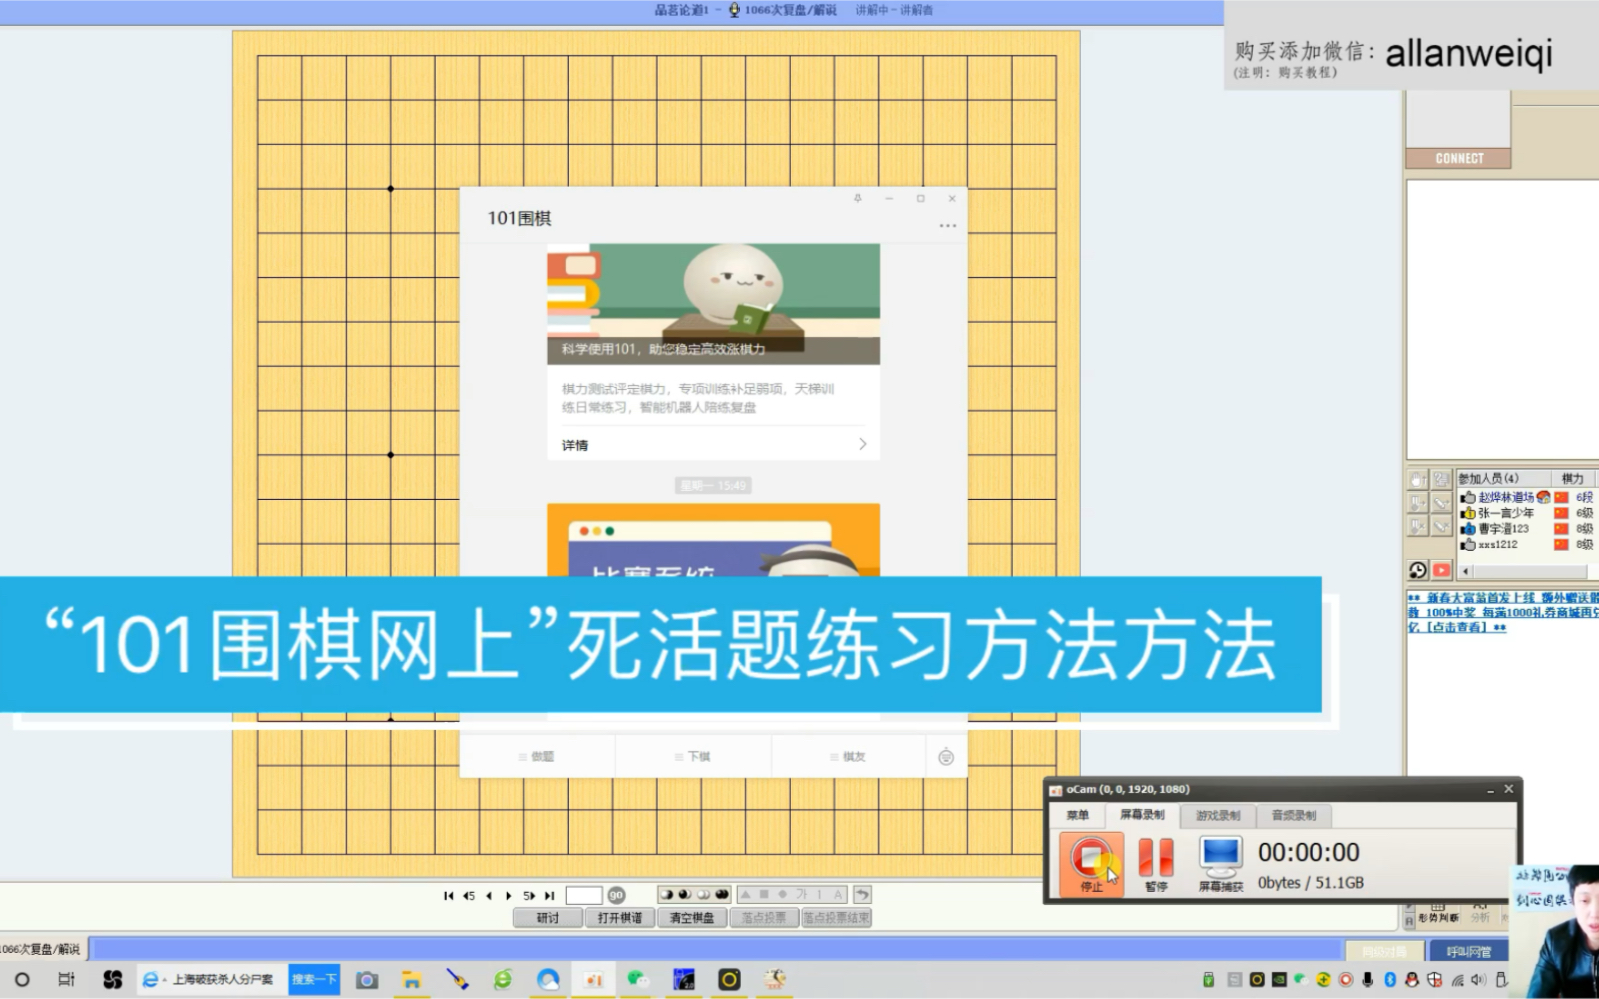Image resolution: width=1599 pixels, height=999 pixels.
Task: Click the 呼叫网管 button
Action: tap(1468, 952)
